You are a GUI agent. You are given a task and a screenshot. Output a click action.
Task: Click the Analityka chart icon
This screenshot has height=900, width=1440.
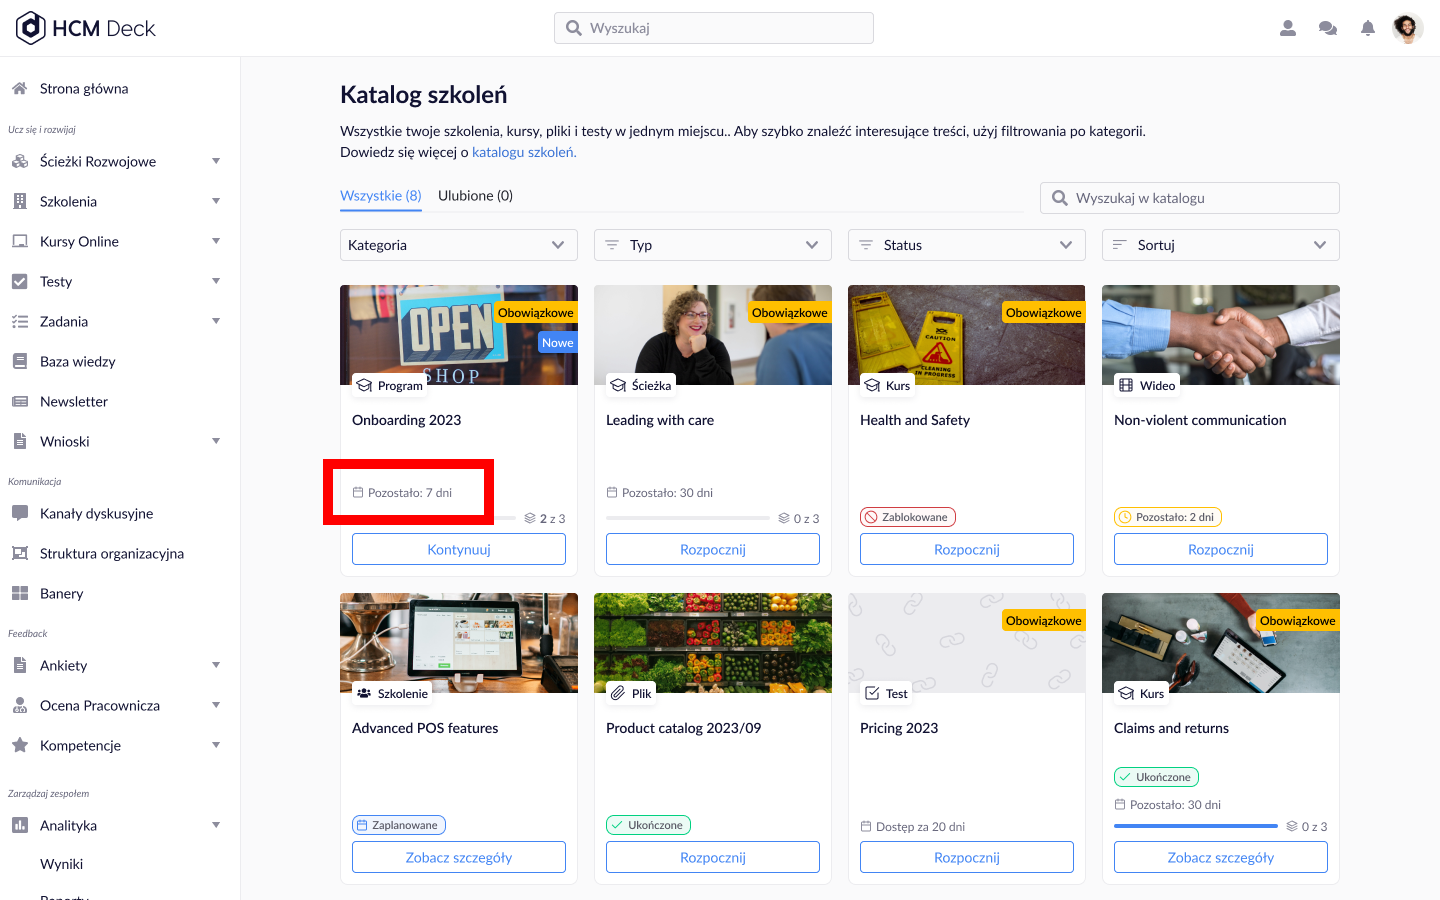pos(19,825)
